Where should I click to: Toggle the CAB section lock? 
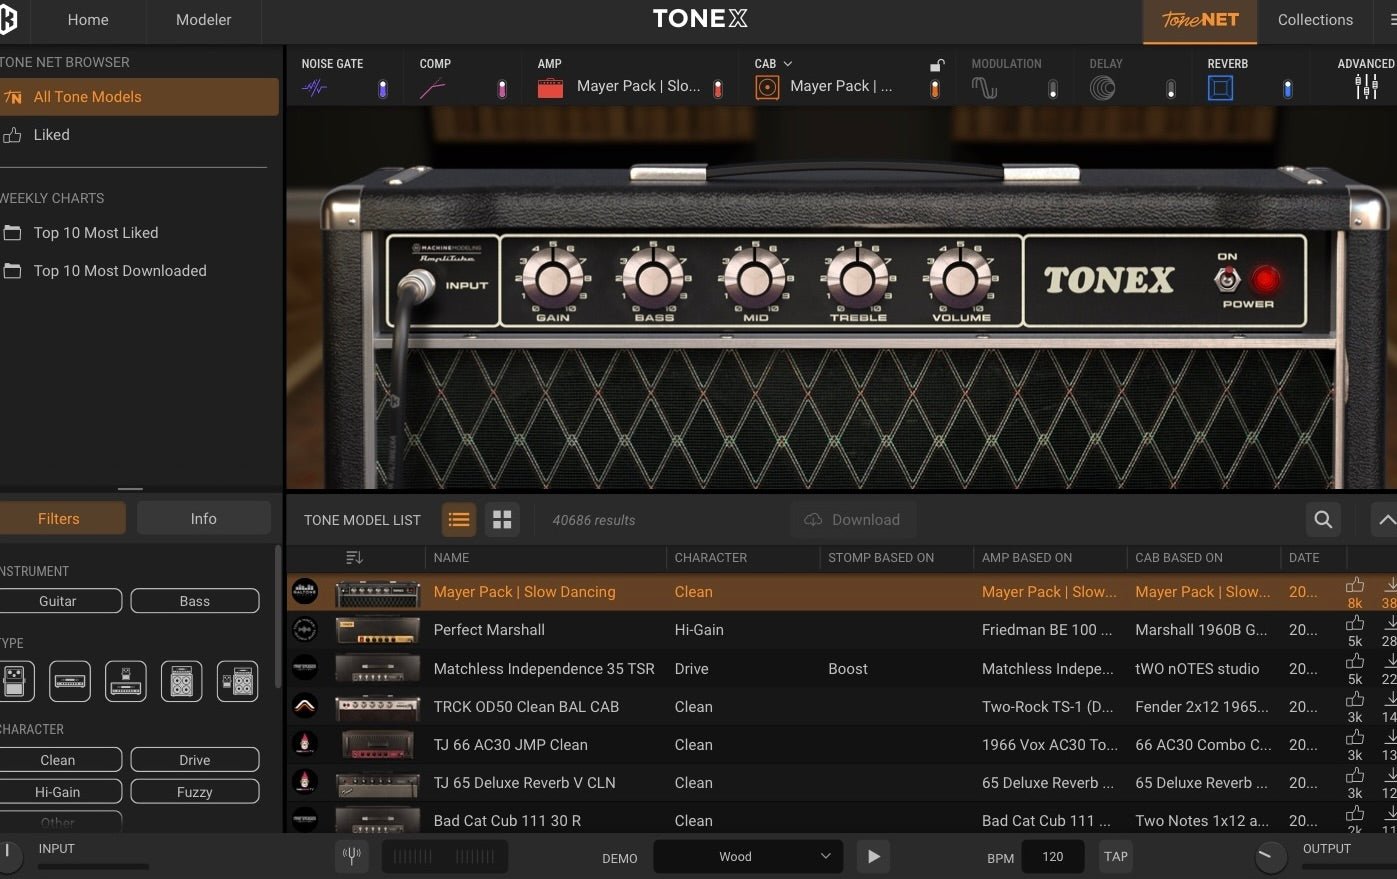click(936, 63)
